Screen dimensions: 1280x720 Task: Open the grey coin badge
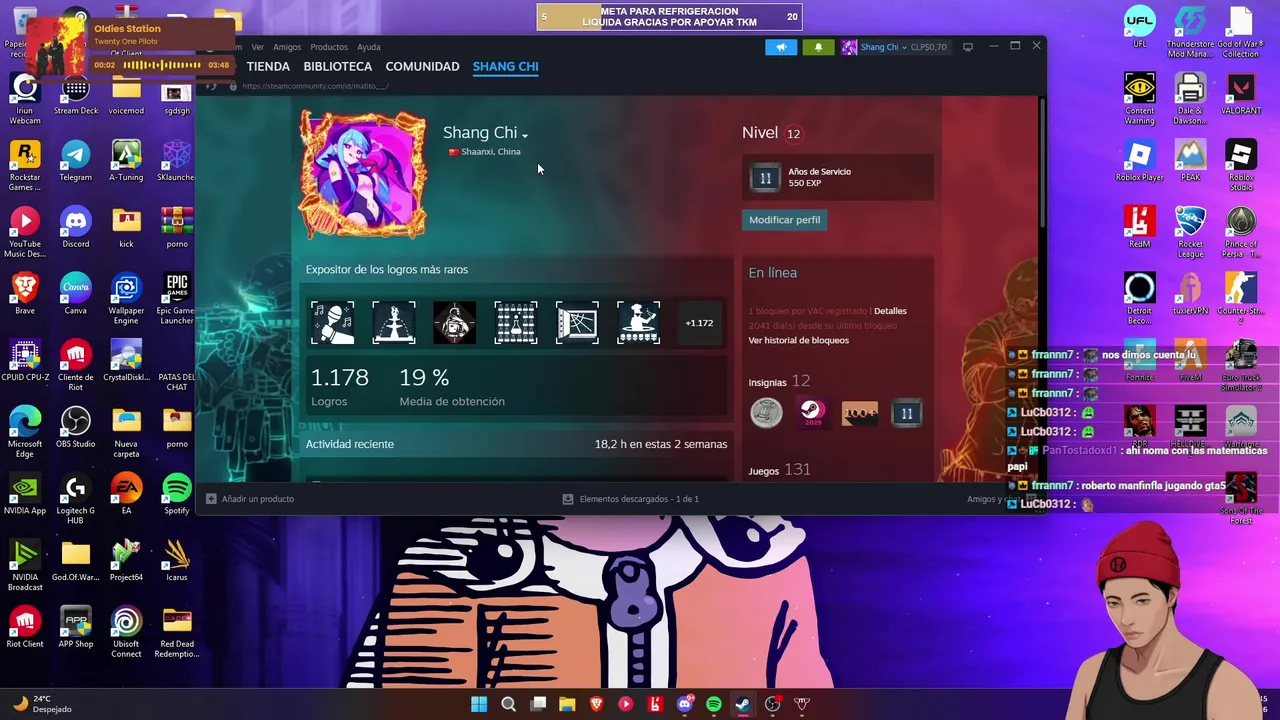[x=766, y=413]
